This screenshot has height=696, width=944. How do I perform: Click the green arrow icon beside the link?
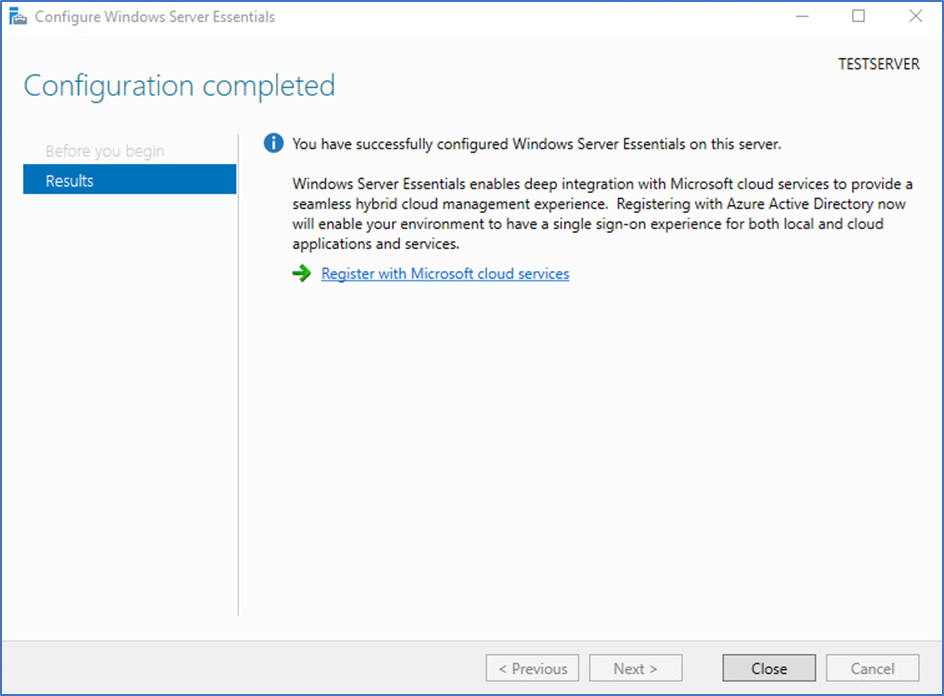click(302, 273)
